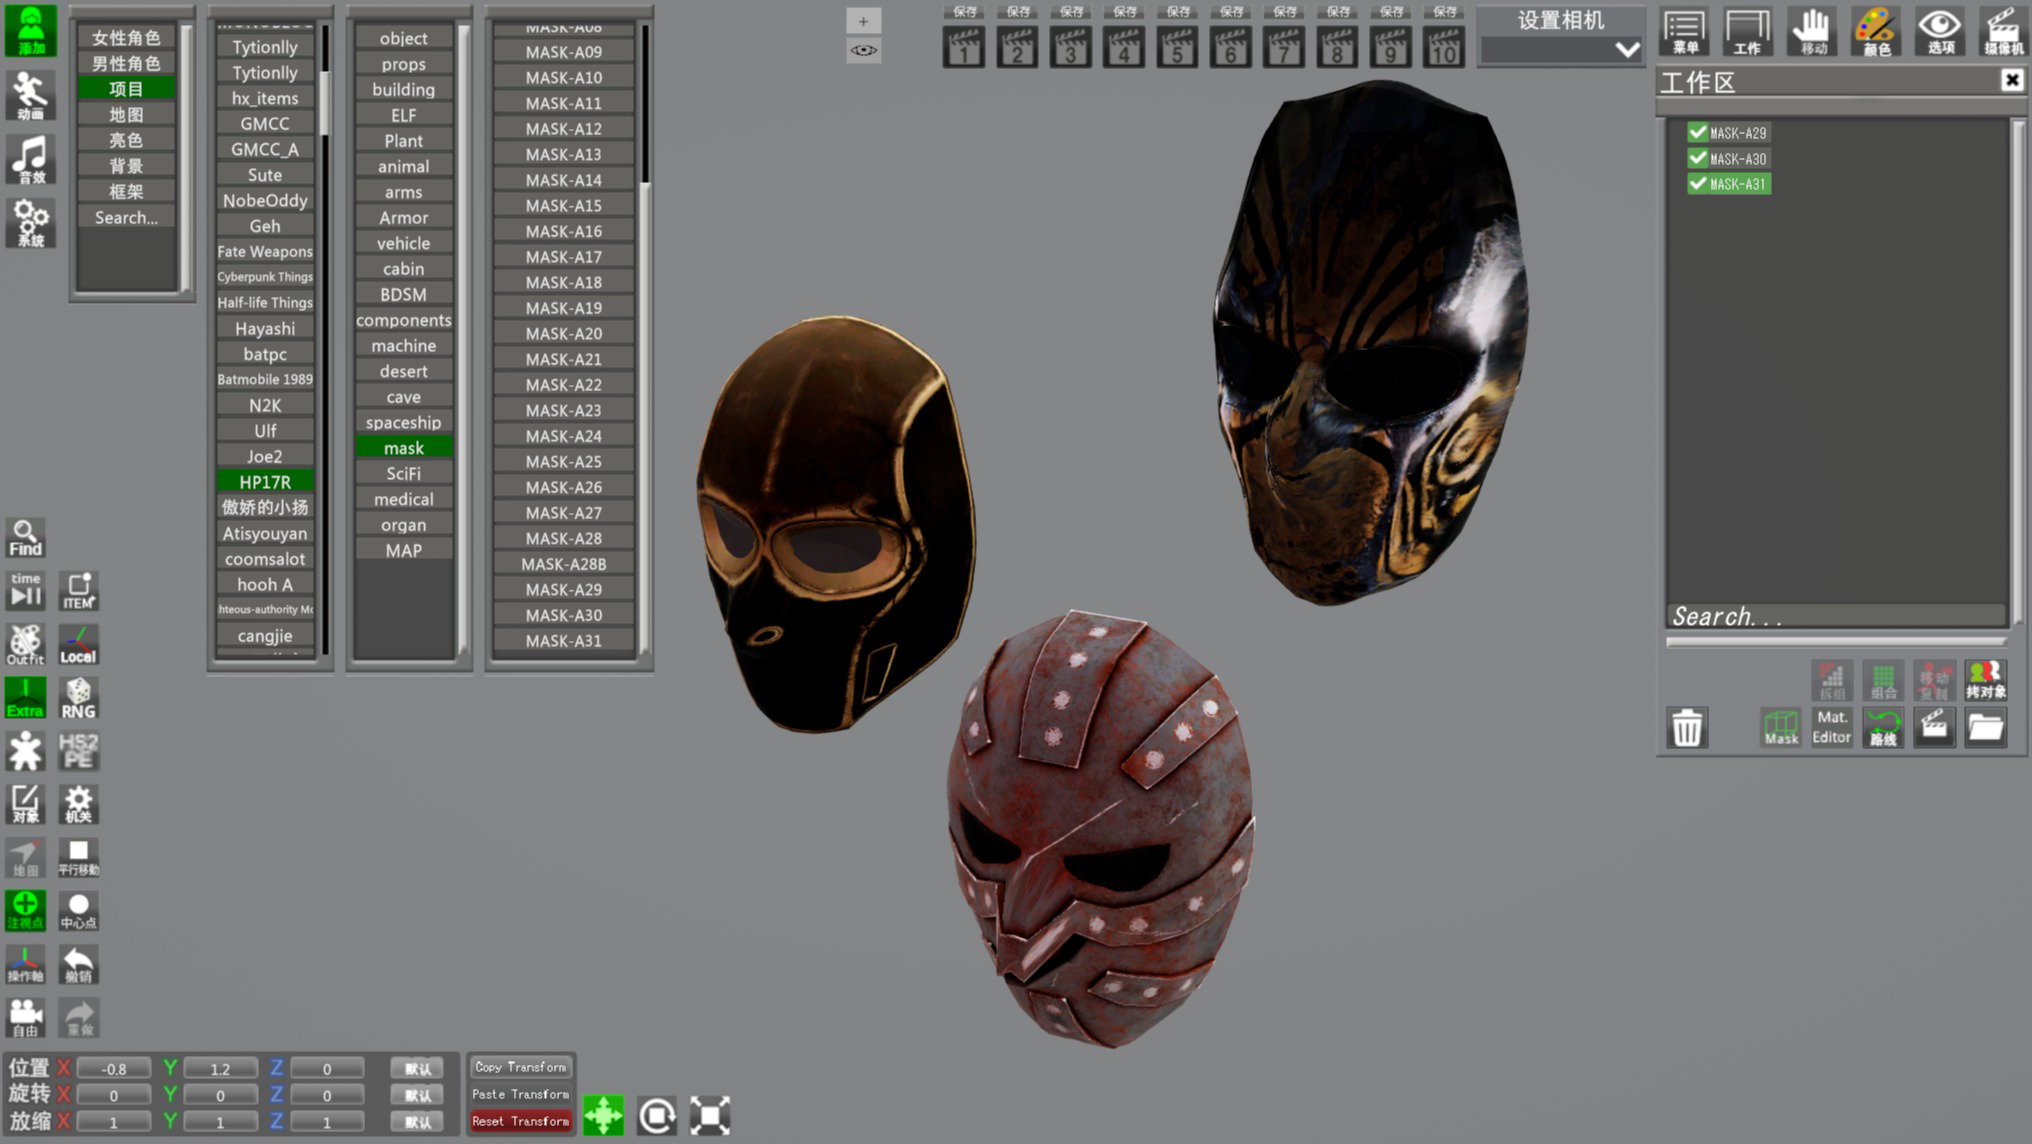Expand the camera settings dropdown arrow
Image resolution: width=2032 pixels, height=1144 pixels.
[1627, 49]
